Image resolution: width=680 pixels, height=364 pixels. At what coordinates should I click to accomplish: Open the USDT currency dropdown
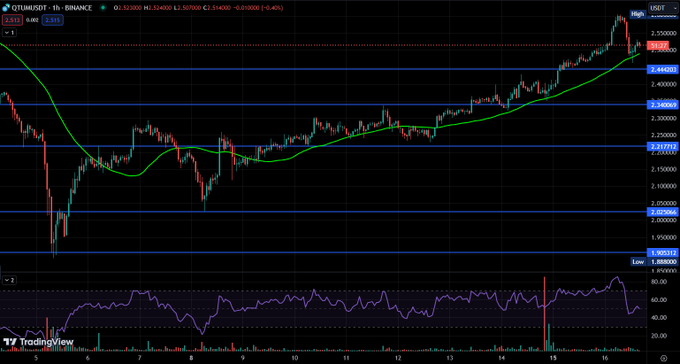[x=663, y=8]
